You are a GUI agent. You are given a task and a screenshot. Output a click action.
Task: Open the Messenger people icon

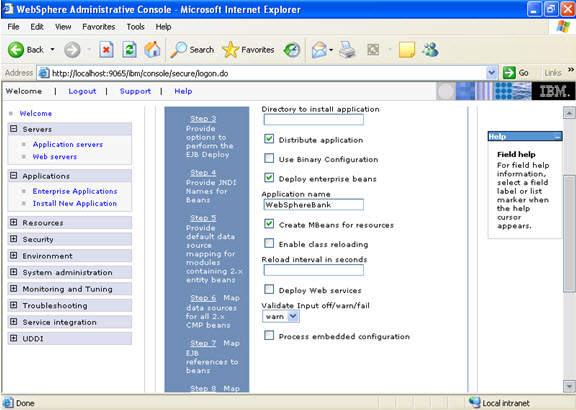tap(430, 50)
